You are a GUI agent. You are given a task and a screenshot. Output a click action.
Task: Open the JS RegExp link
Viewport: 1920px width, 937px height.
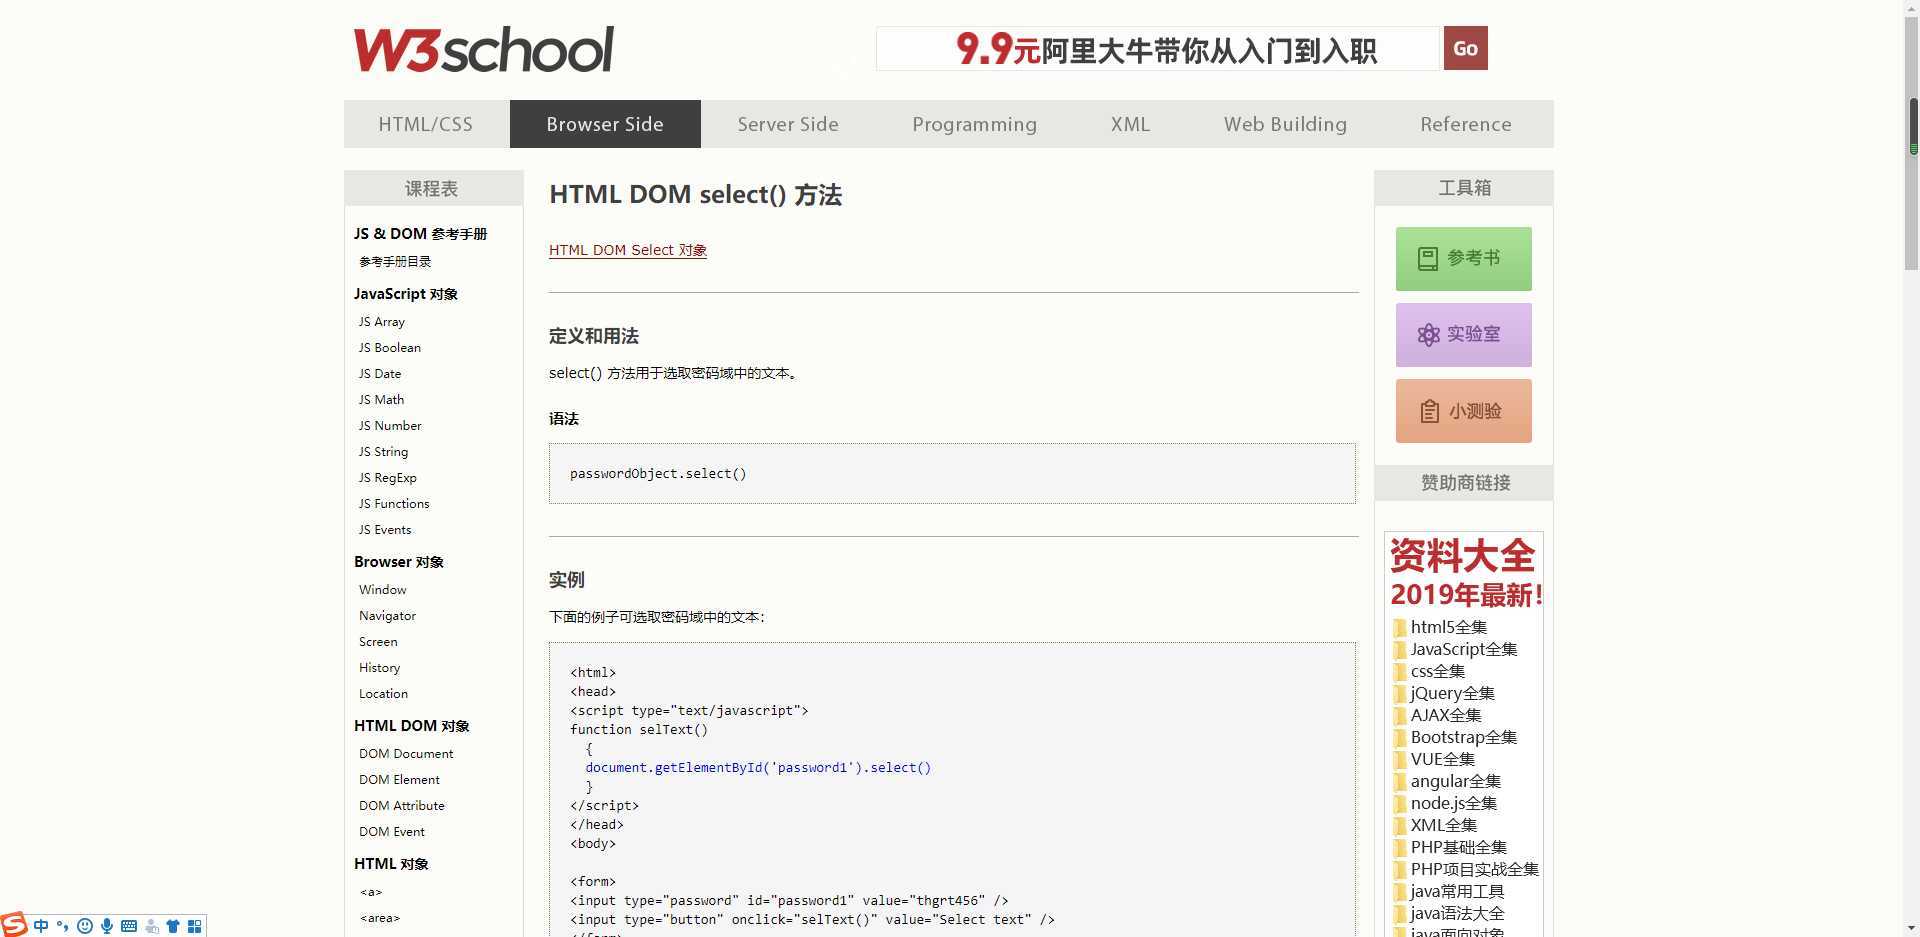click(388, 478)
